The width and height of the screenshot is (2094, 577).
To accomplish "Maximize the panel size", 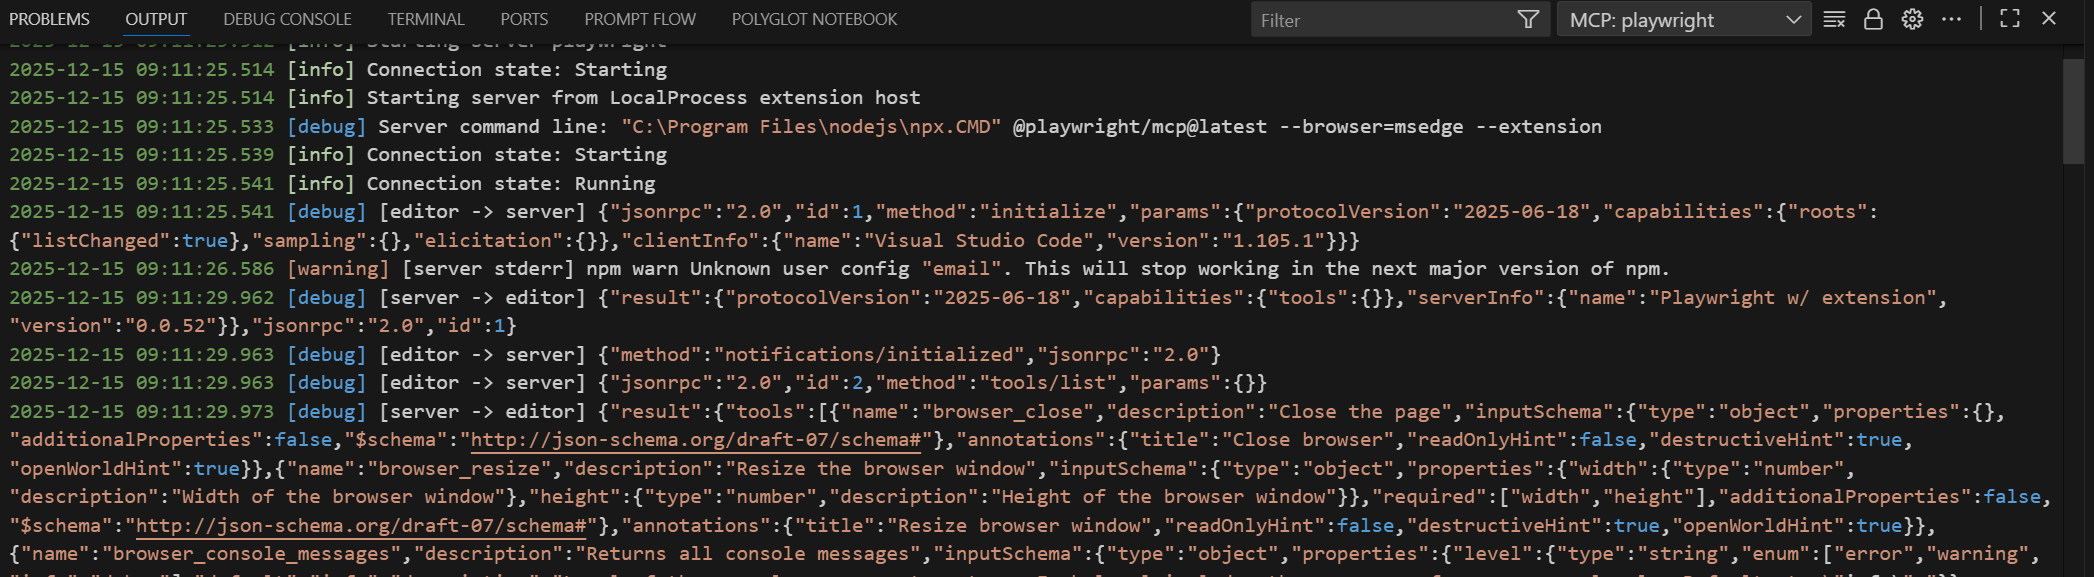I will (x=2010, y=19).
